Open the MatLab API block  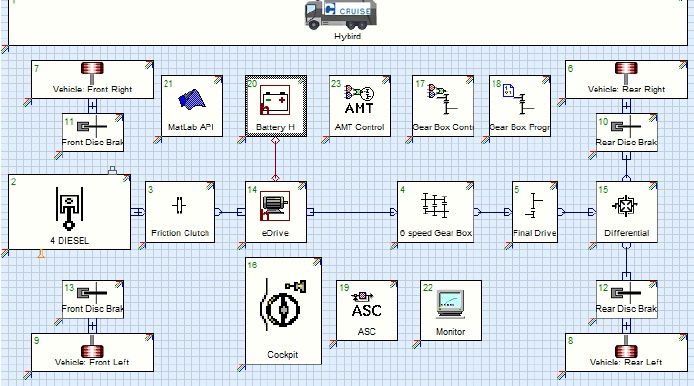pos(192,106)
